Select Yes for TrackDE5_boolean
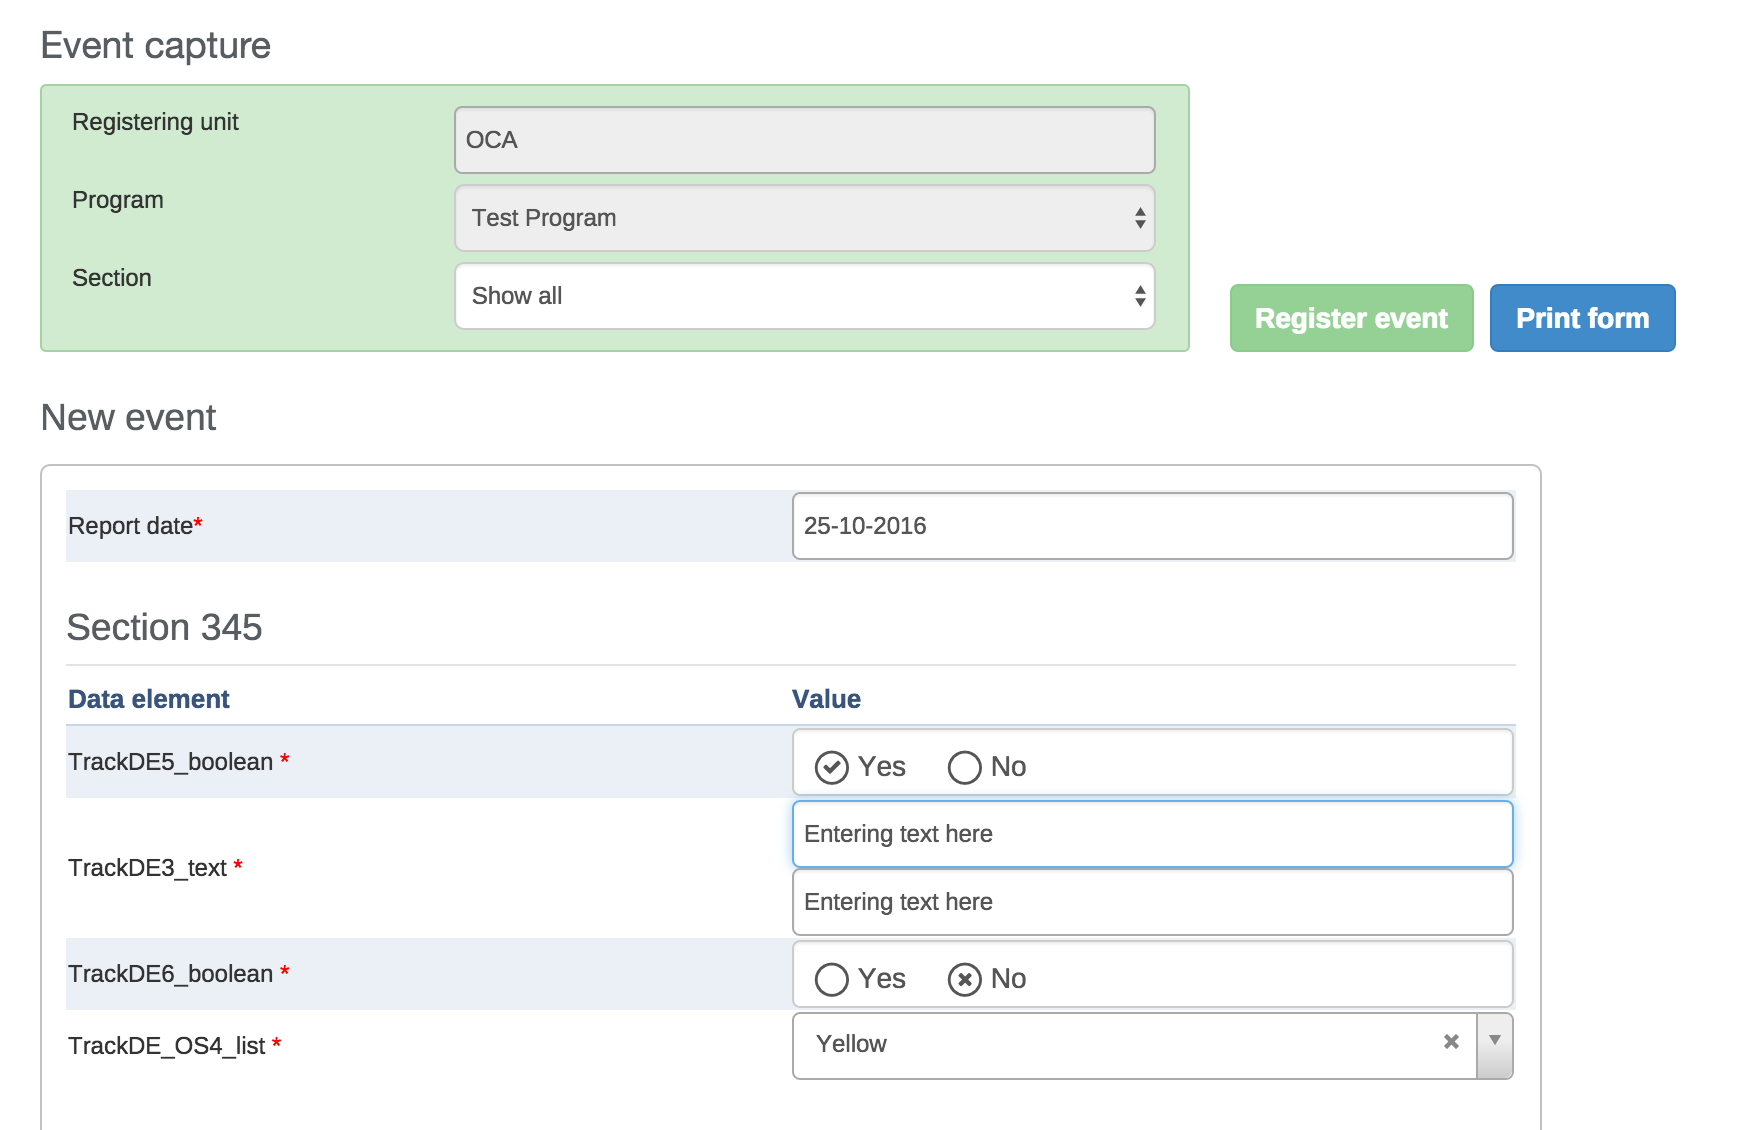This screenshot has width=1756, height=1130. [832, 767]
